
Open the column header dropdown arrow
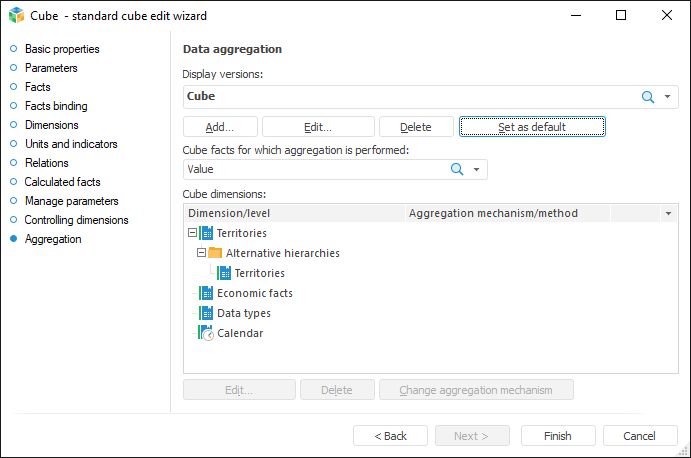click(668, 213)
